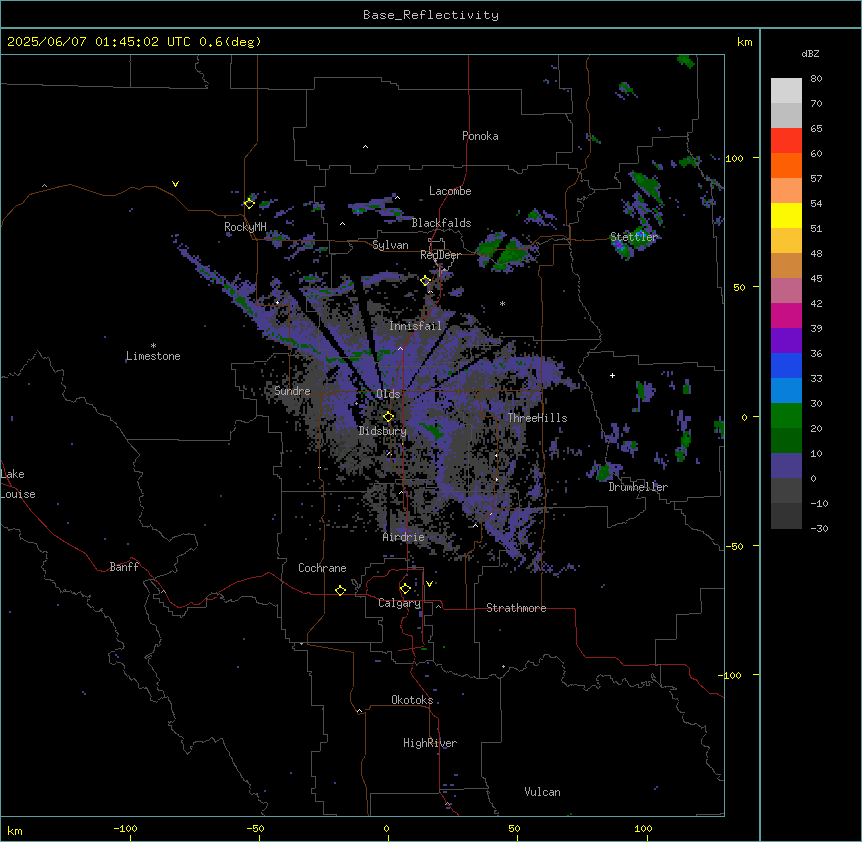Click the Base_Reflectivity title
The width and height of the screenshot is (862, 842).
click(x=431, y=15)
